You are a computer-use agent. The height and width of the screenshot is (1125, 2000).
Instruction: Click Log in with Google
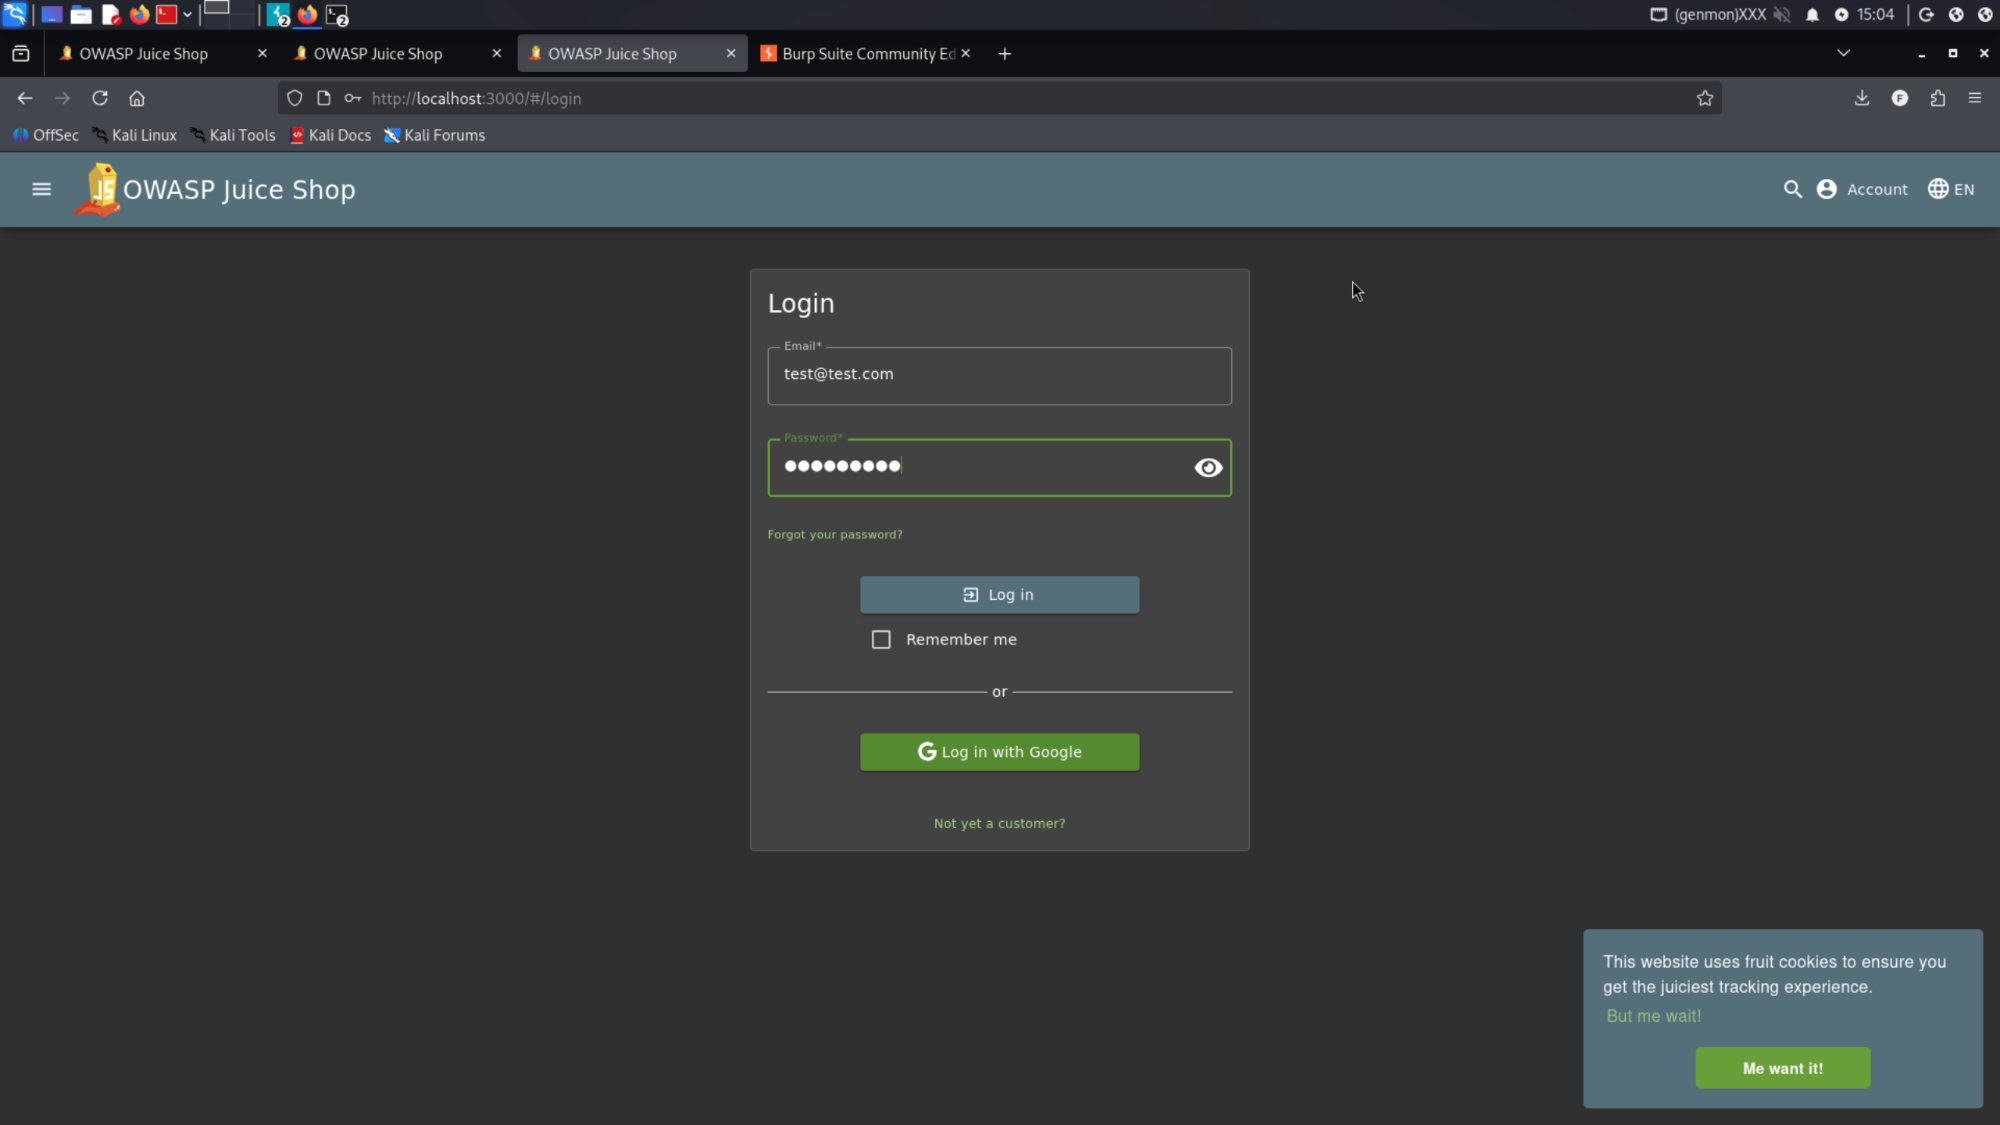pos(999,752)
